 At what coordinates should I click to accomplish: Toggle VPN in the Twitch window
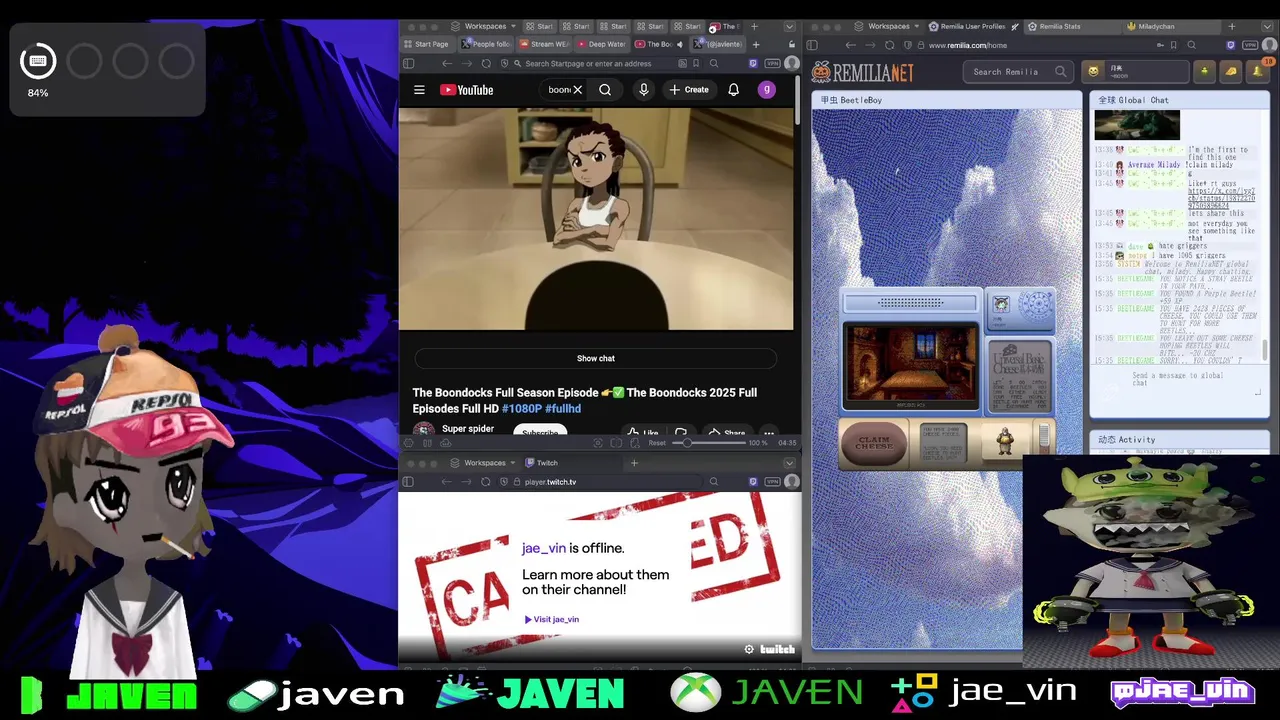tap(772, 482)
